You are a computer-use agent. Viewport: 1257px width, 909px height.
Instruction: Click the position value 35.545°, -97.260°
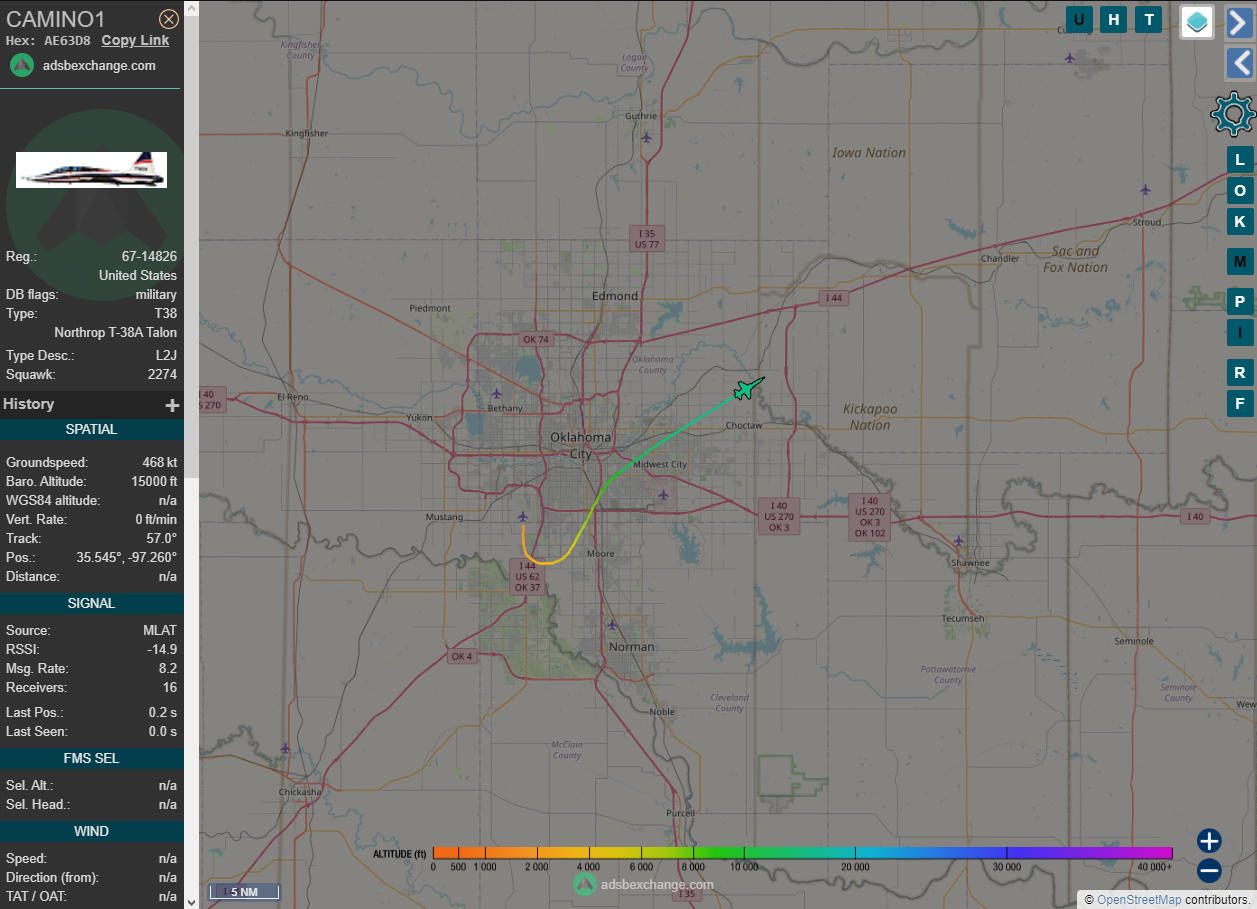(127, 558)
